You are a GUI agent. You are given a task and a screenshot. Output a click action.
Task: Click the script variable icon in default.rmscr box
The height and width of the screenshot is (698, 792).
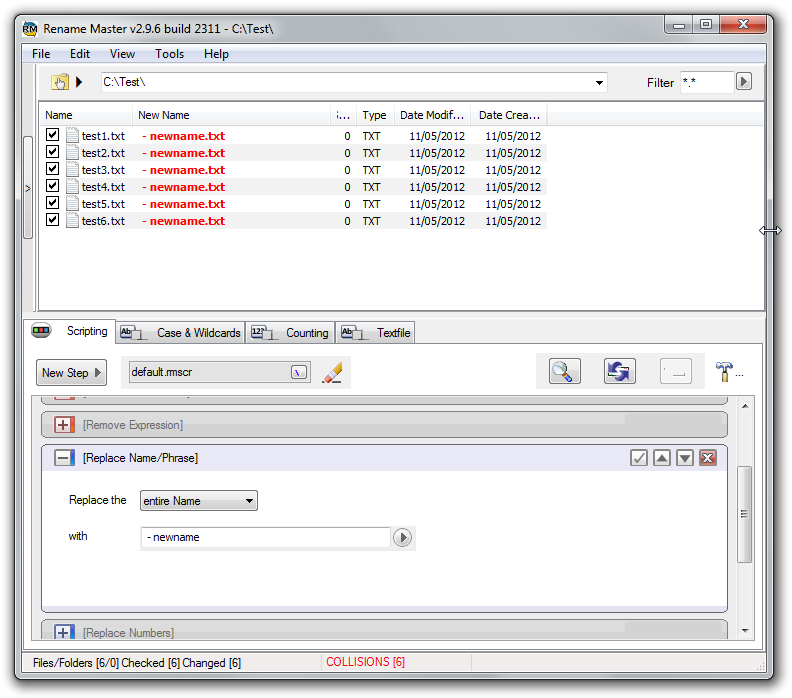tap(299, 373)
